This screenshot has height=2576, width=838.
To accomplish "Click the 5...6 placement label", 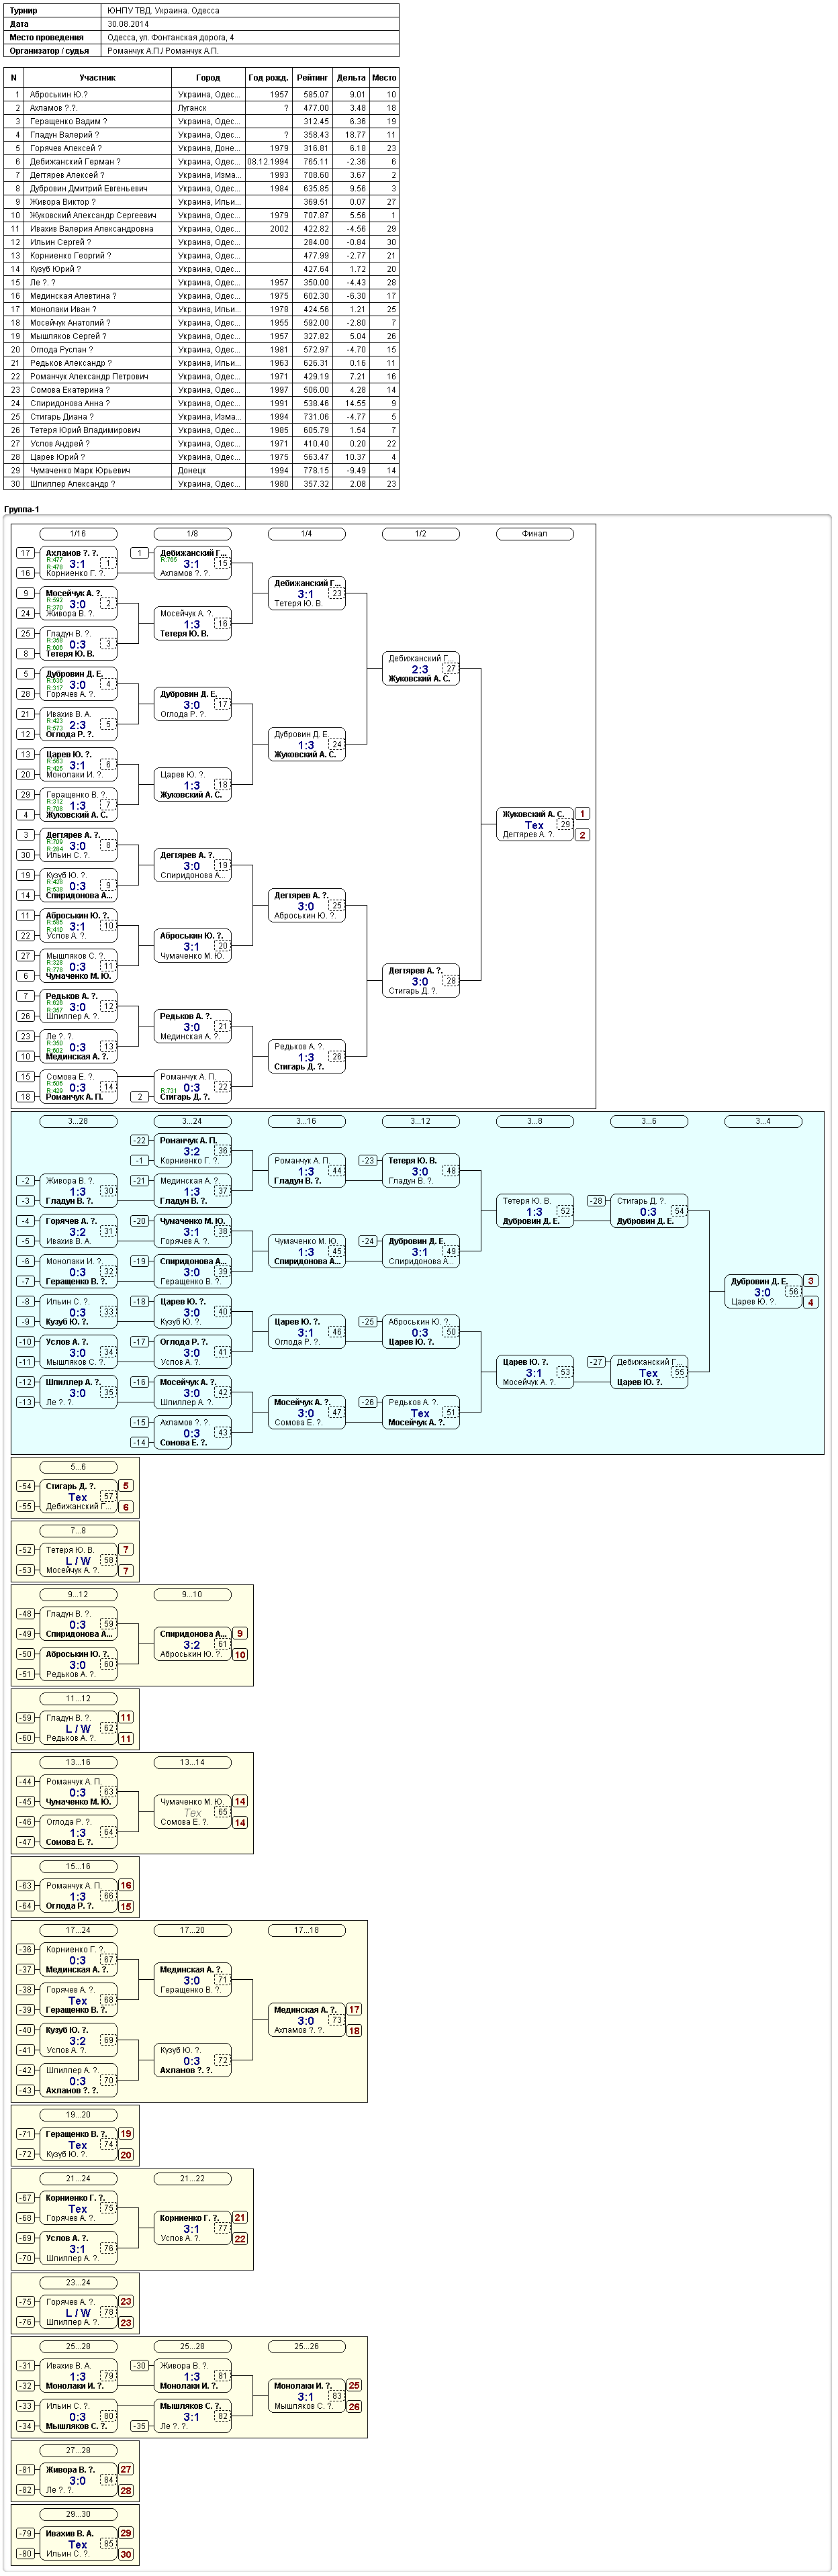I will tap(78, 1467).
